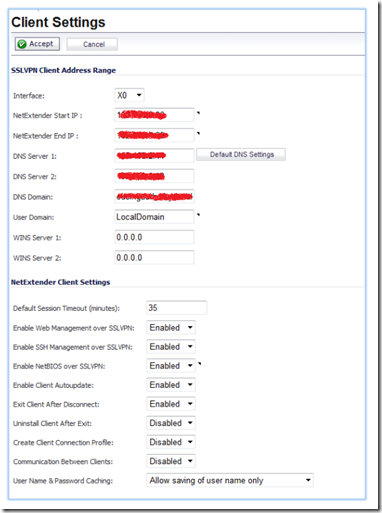382x513 pixels.
Task: Click the Accept button
Action: 37,44
